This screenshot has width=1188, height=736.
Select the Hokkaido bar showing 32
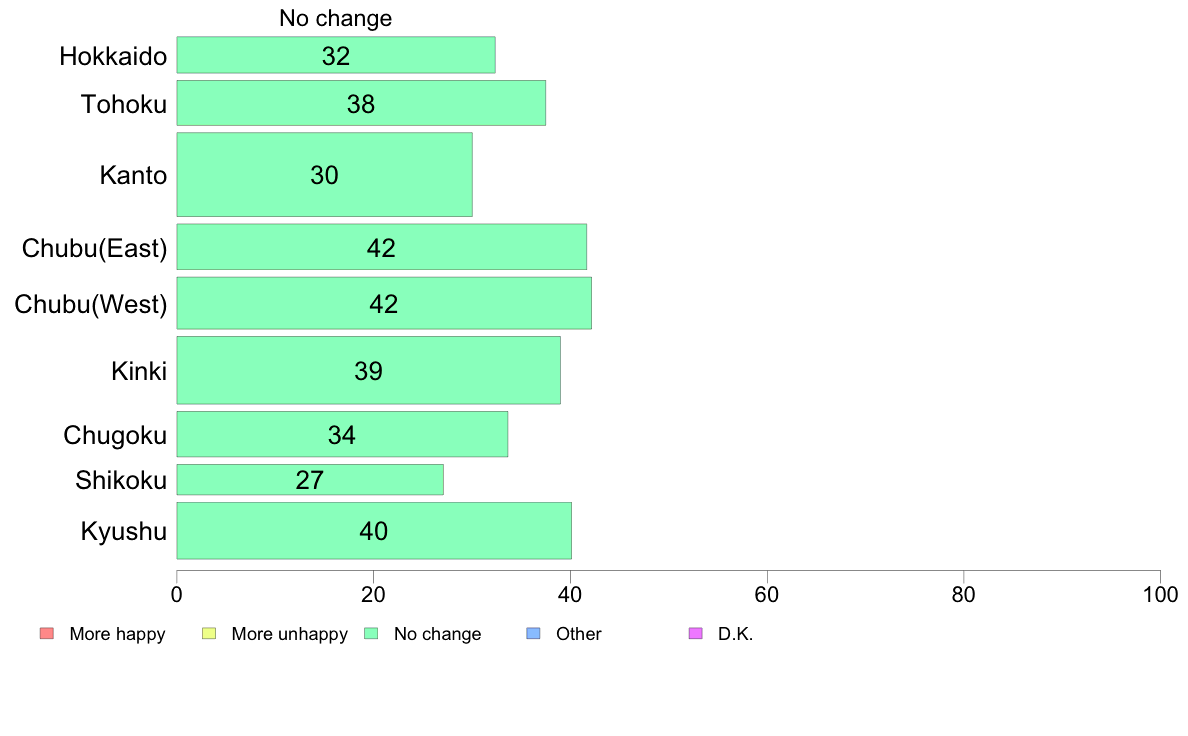336,55
